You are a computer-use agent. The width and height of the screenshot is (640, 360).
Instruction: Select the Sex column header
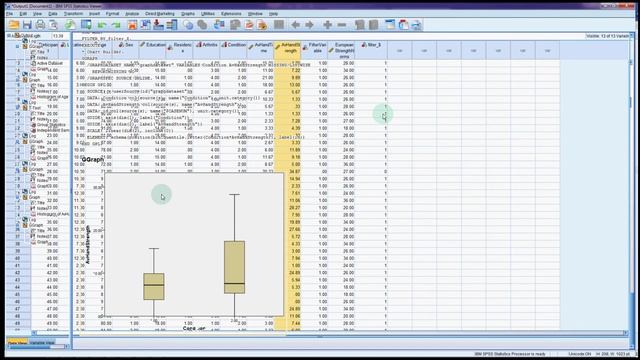127,50
